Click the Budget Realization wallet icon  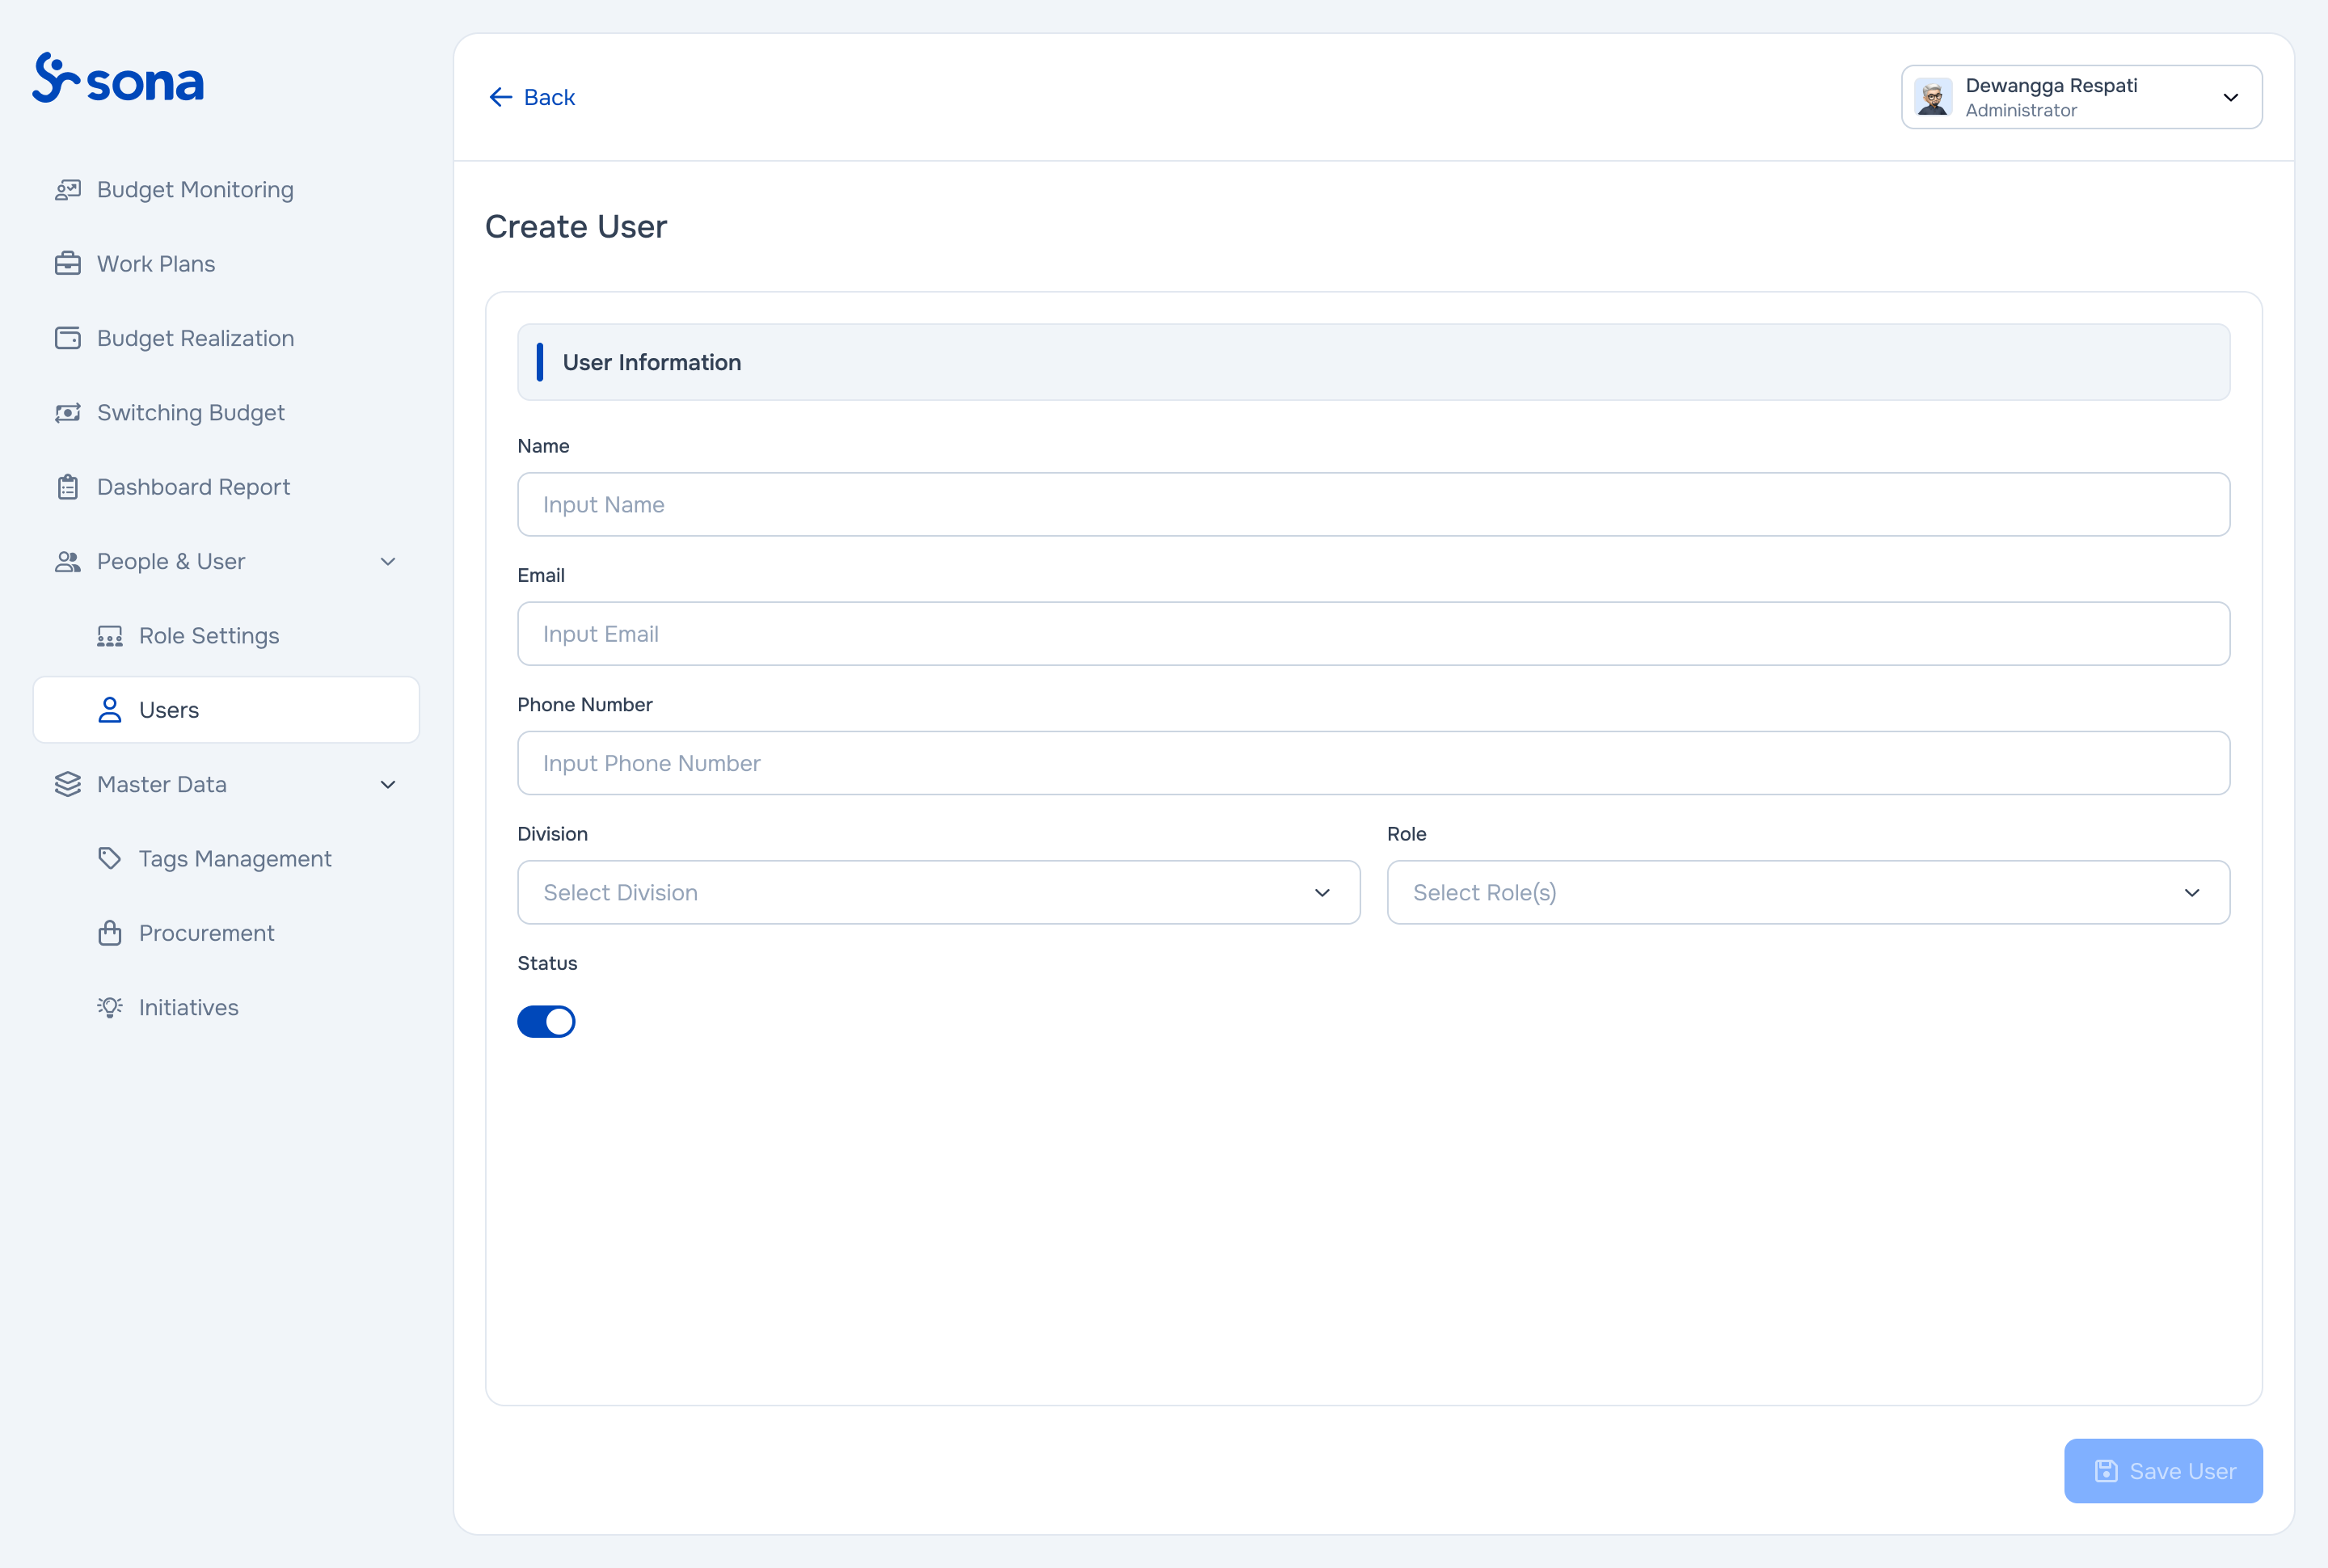point(68,338)
